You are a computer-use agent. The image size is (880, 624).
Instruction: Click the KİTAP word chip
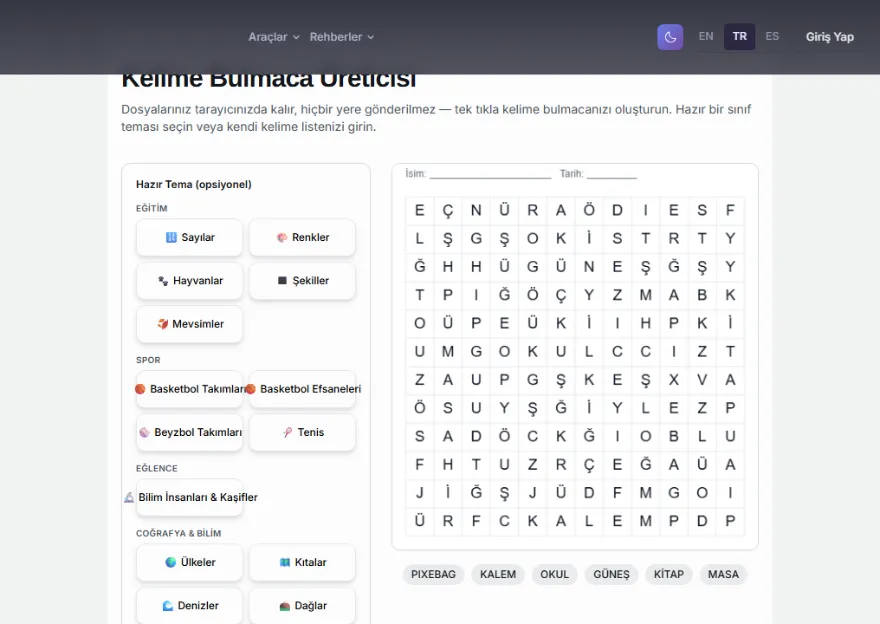coord(669,575)
